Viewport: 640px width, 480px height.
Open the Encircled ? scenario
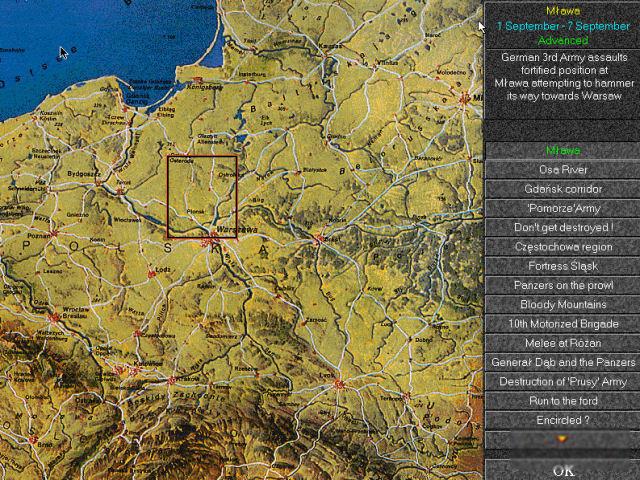[563, 420]
